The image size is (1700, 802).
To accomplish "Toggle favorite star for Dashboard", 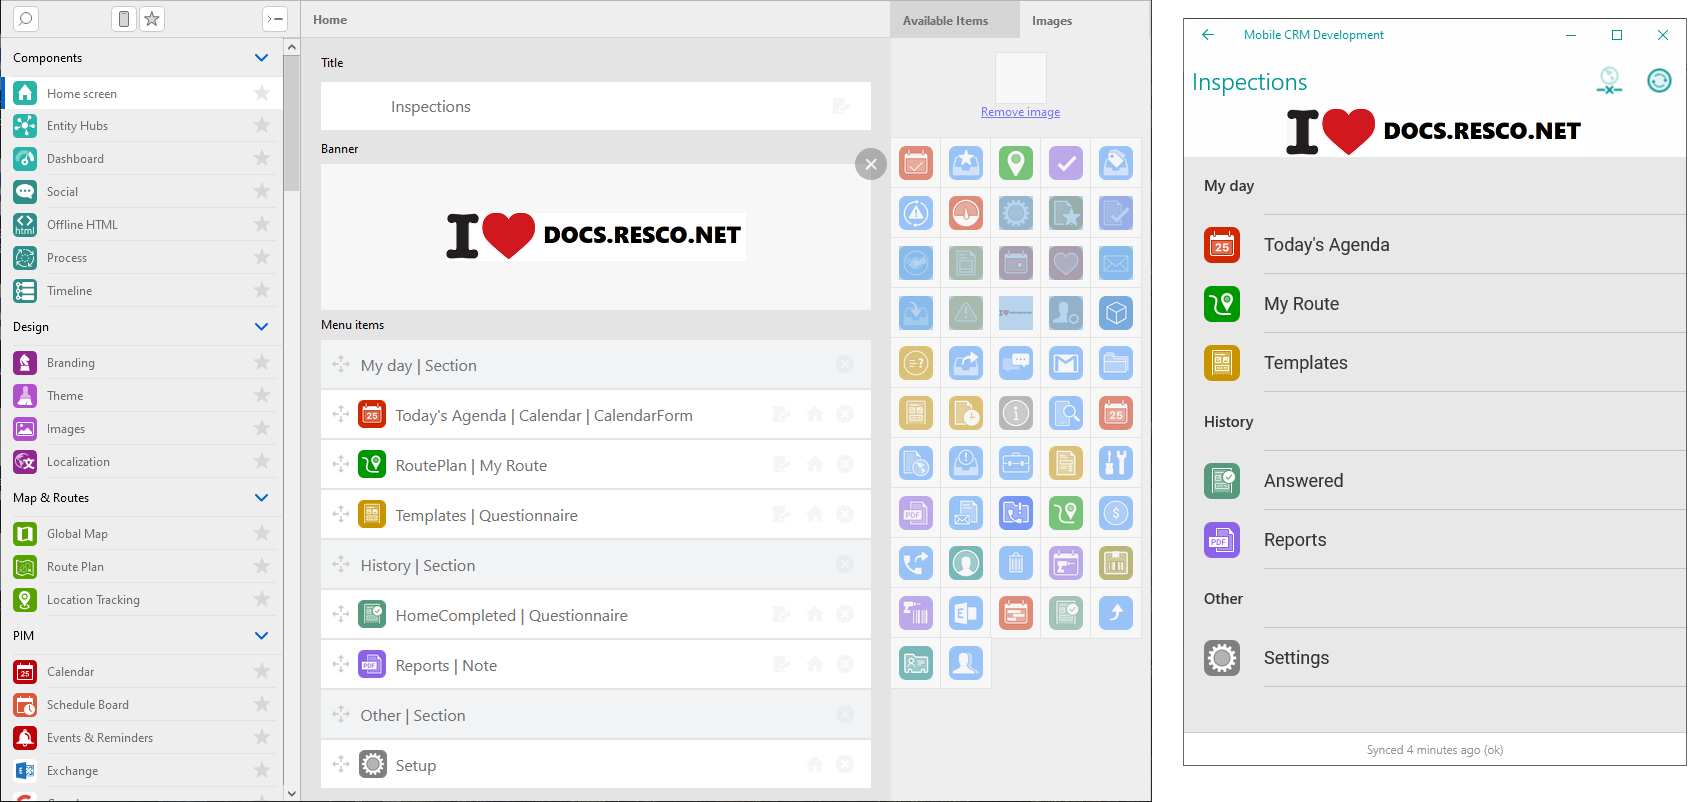I will 262,158.
